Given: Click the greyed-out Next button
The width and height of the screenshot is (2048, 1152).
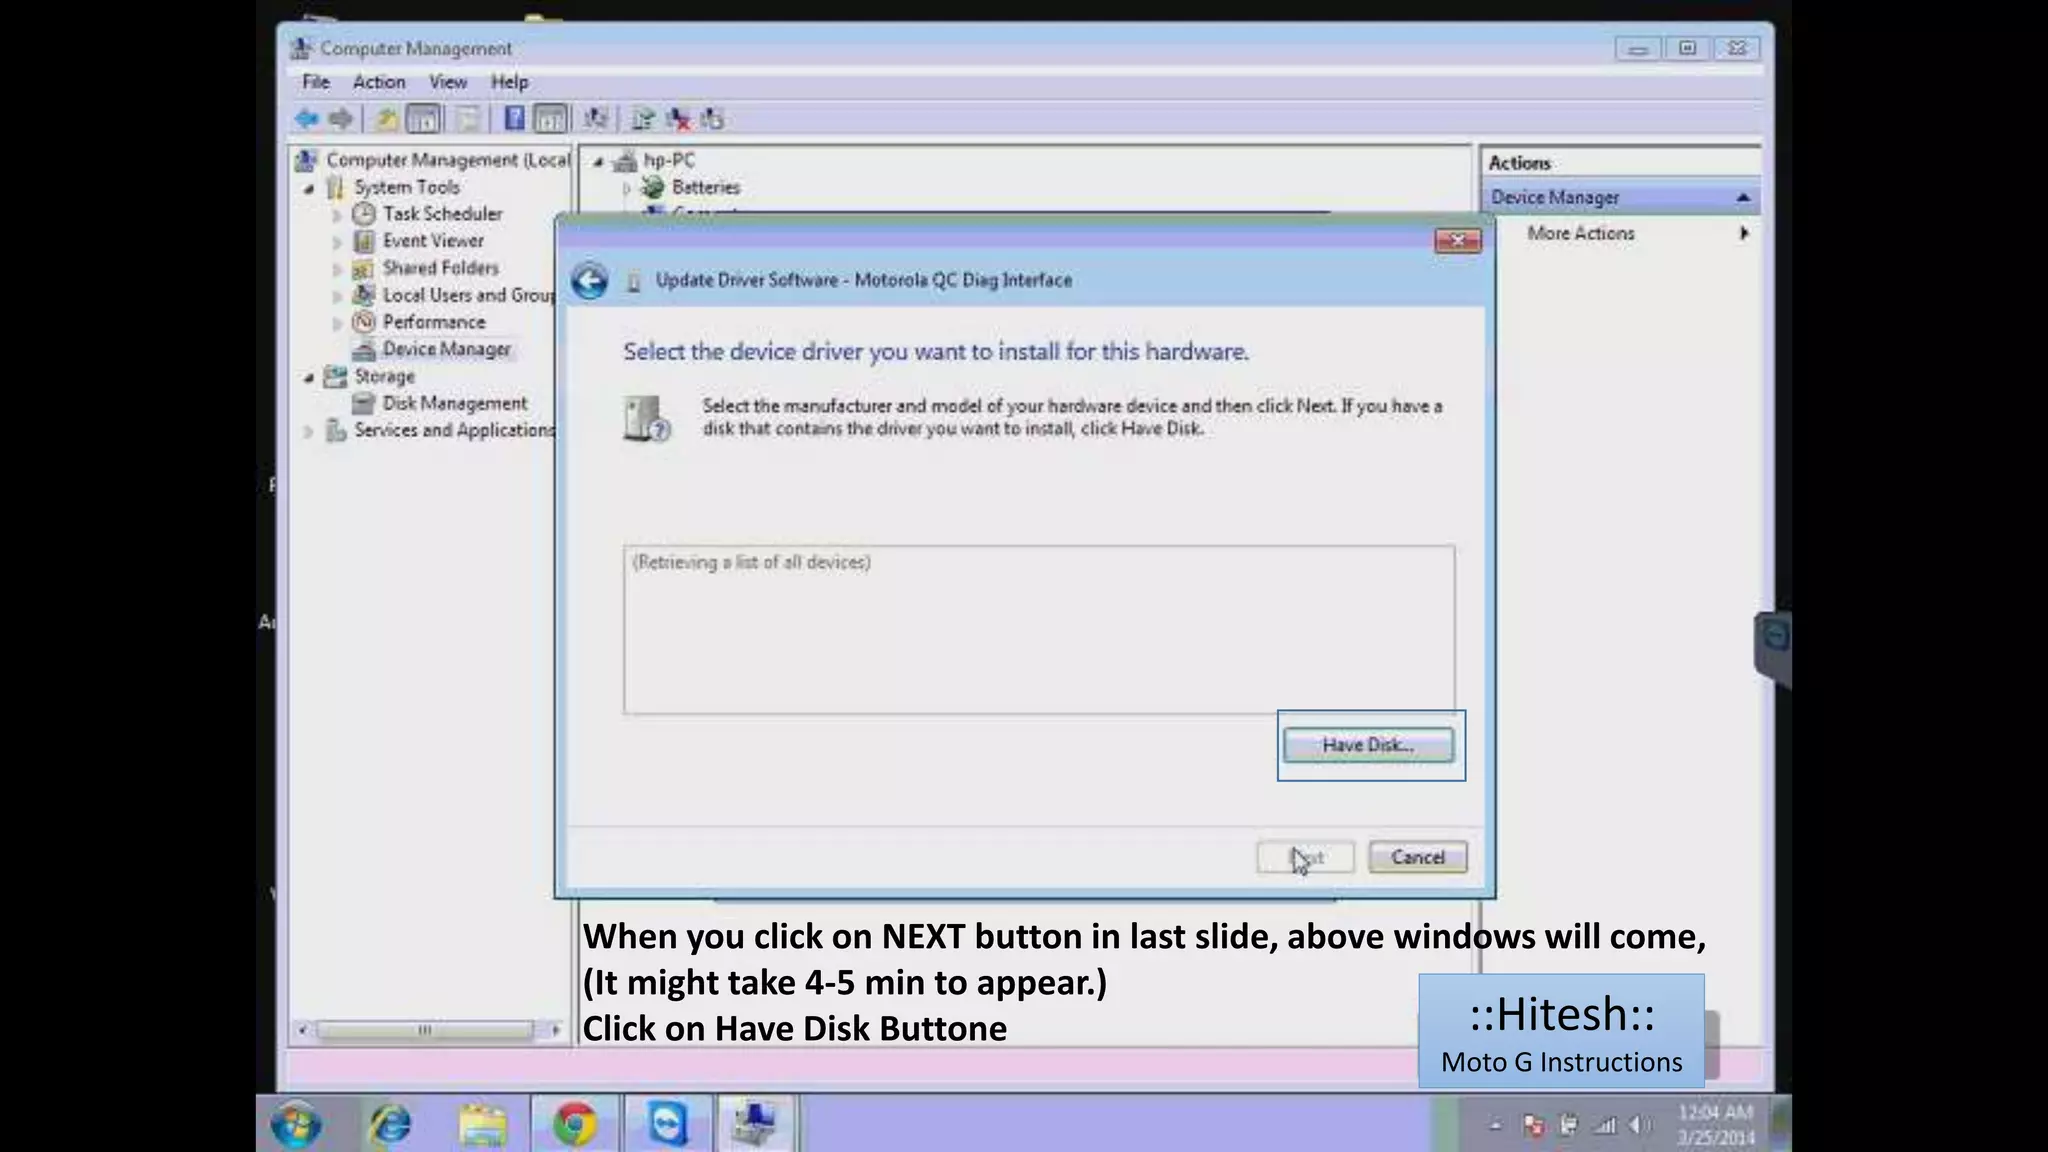Looking at the screenshot, I should coord(1305,857).
